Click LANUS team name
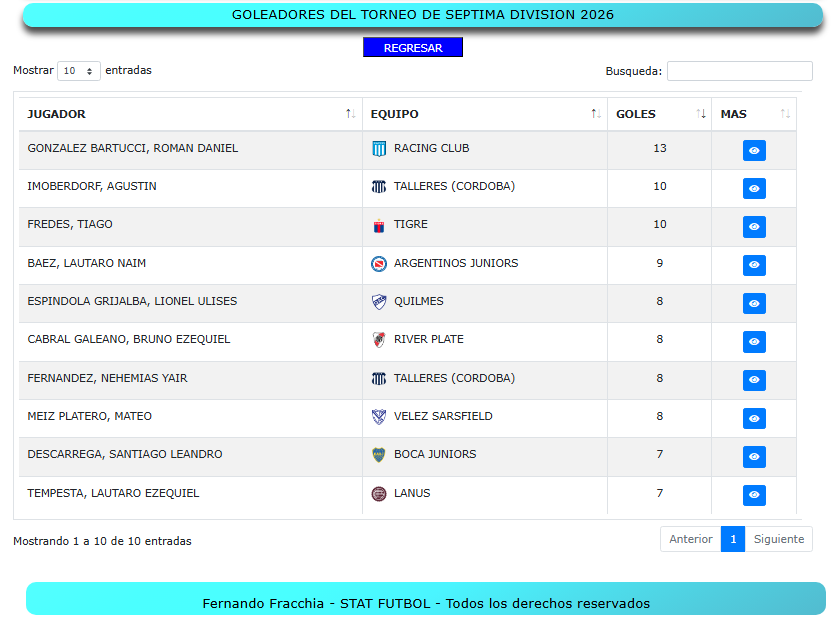The image size is (837, 627). [x=412, y=493]
